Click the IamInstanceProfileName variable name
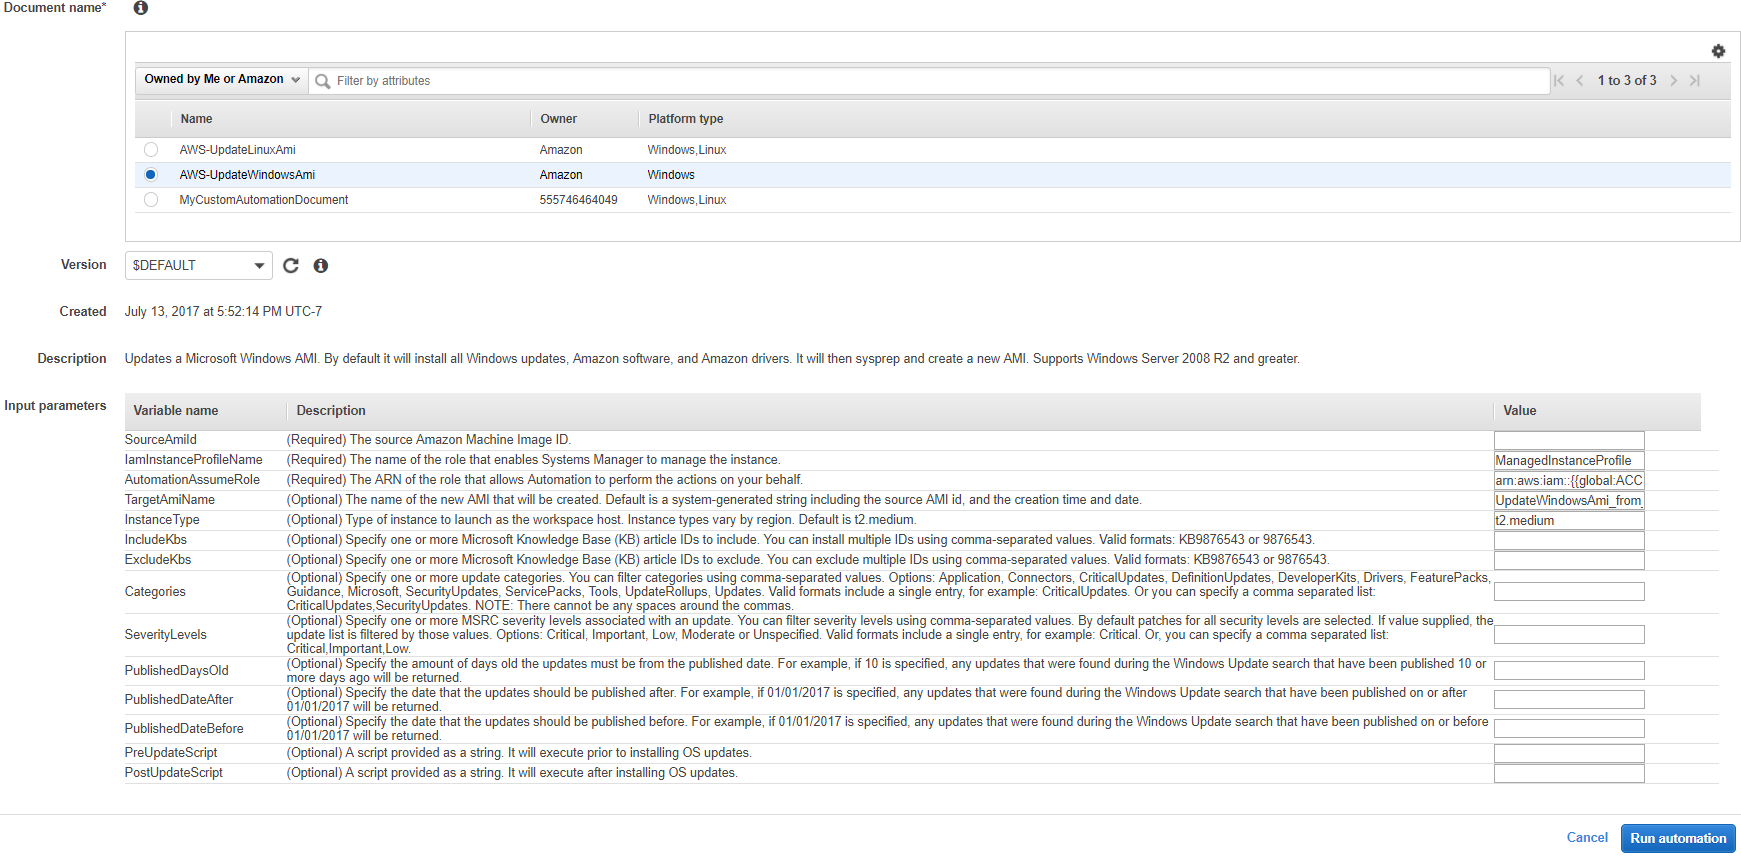 click(194, 460)
